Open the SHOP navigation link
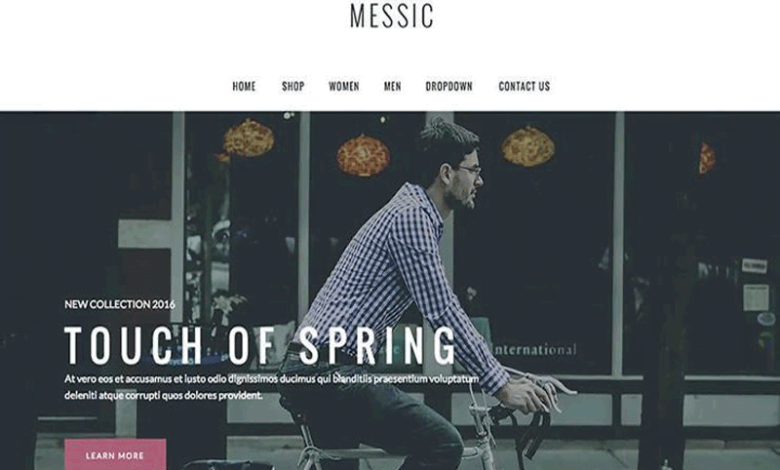 pyautogui.click(x=293, y=87)
